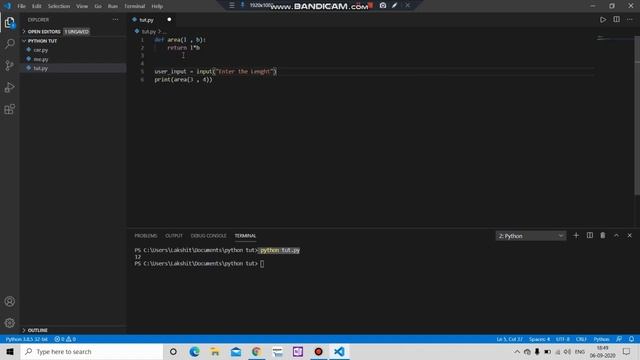640x360 pixels.
Task: Open the Source Control view
Action: (9, 65)
